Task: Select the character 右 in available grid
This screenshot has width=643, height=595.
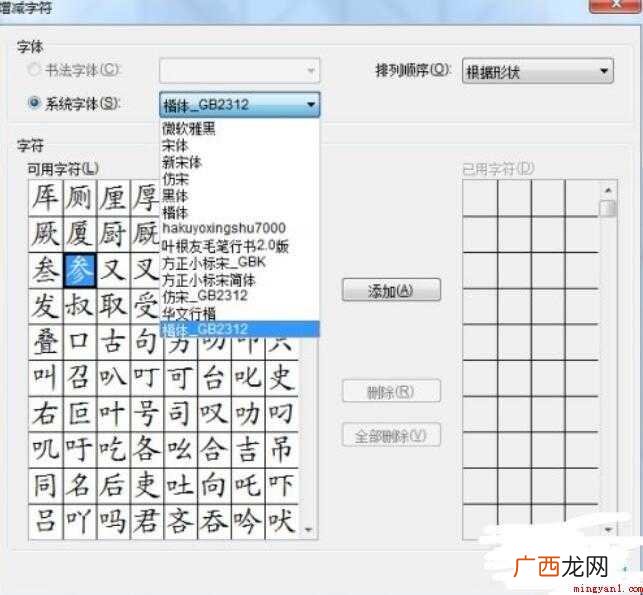Action: coord(46,414)
